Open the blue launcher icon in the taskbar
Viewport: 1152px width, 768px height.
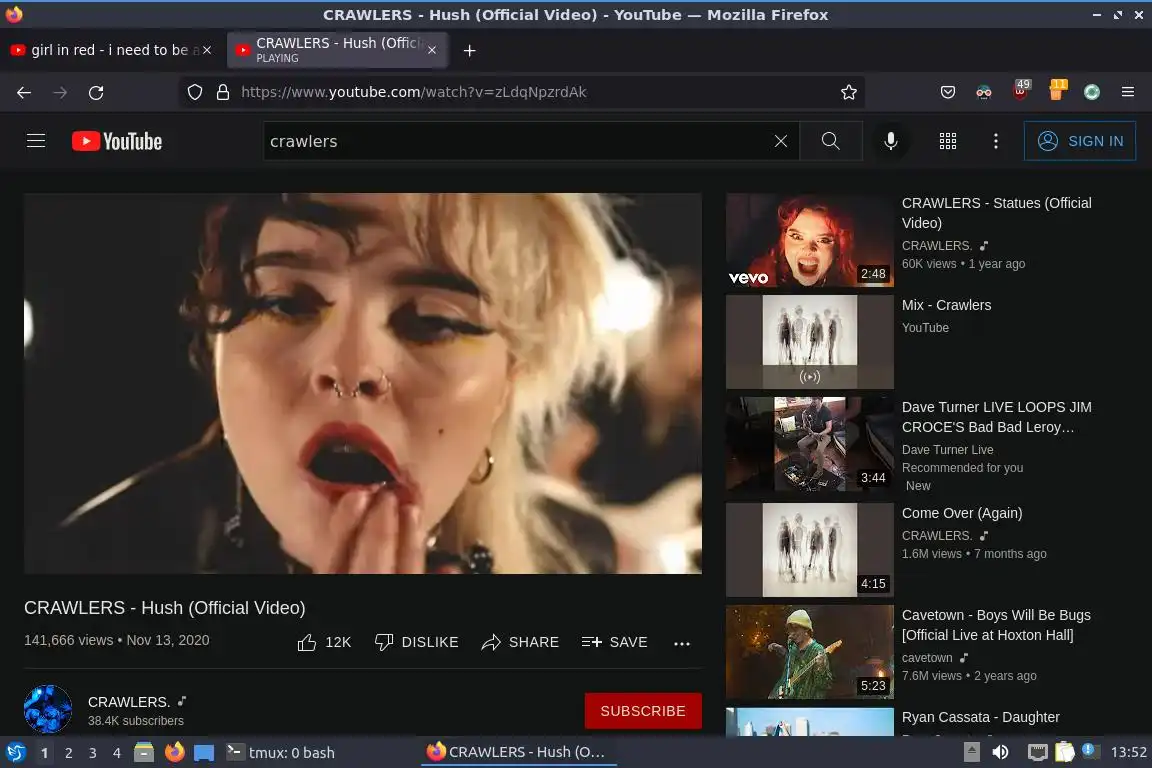204,753
